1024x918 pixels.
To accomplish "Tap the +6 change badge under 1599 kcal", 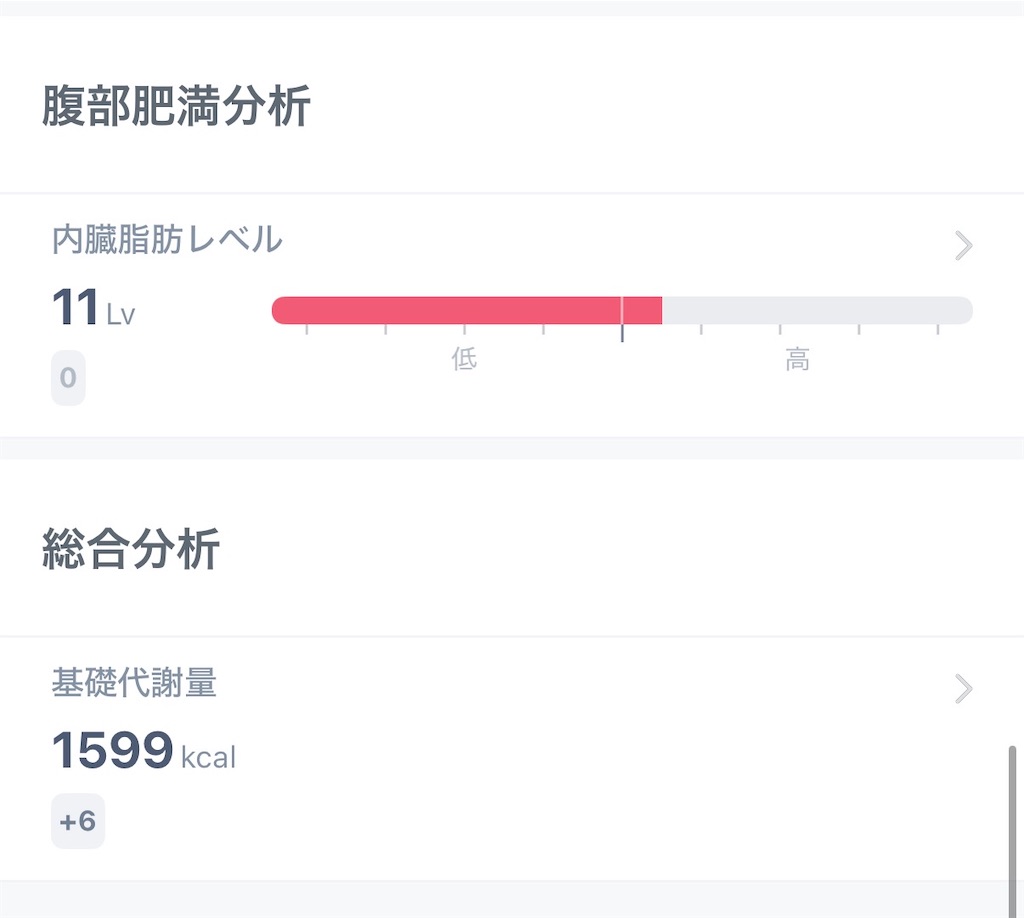I will 78,821.
